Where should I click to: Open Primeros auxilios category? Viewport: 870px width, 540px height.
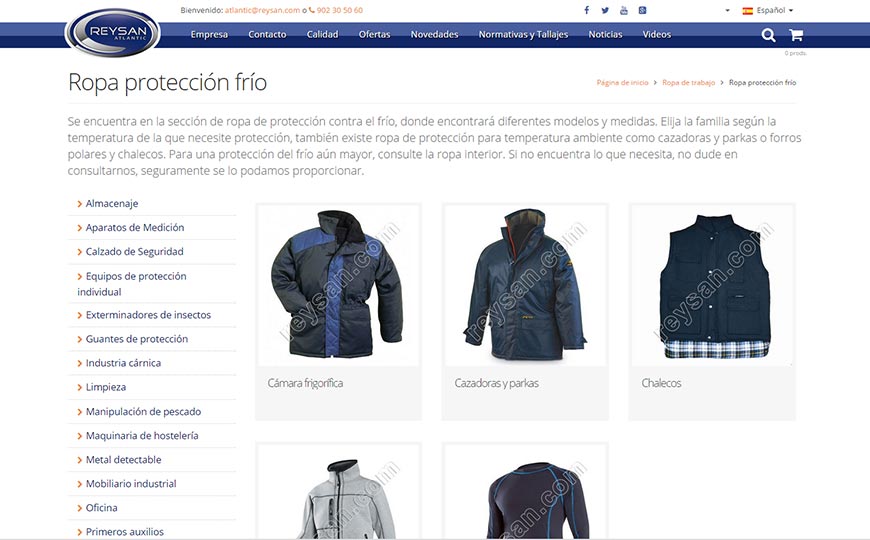pos(125,532)
